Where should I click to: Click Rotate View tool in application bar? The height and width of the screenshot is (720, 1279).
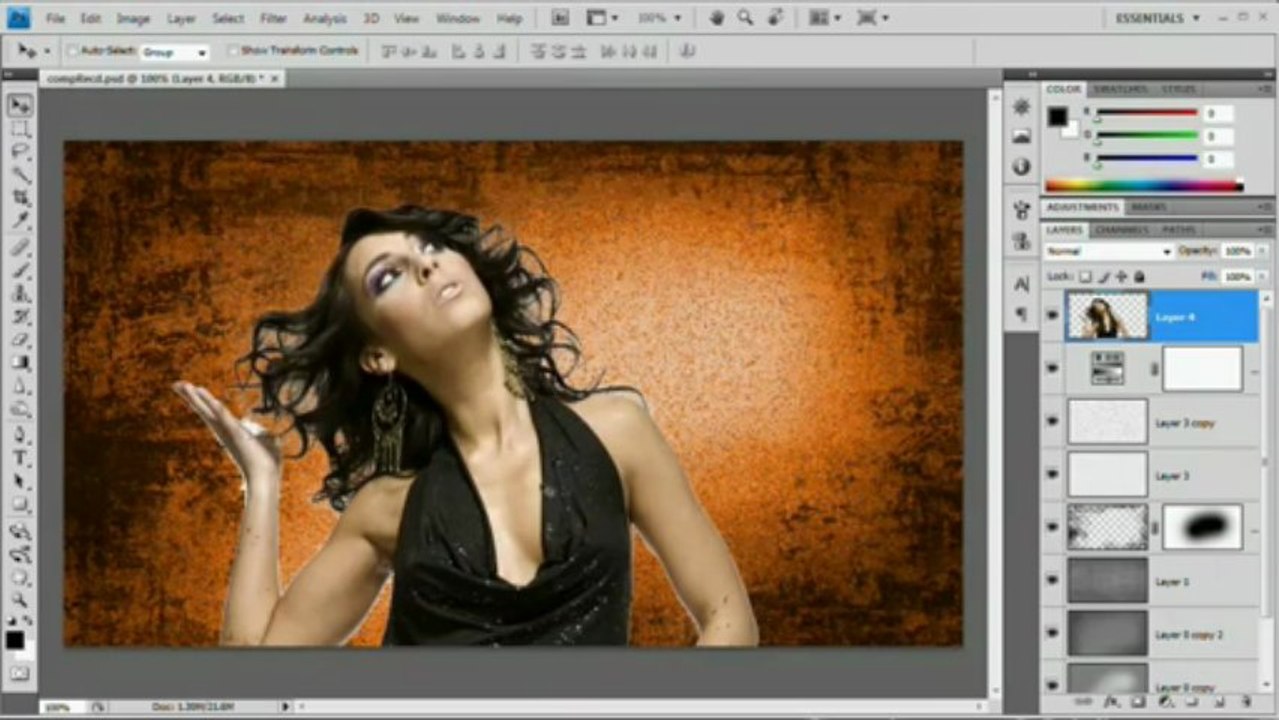coord(775,18)
